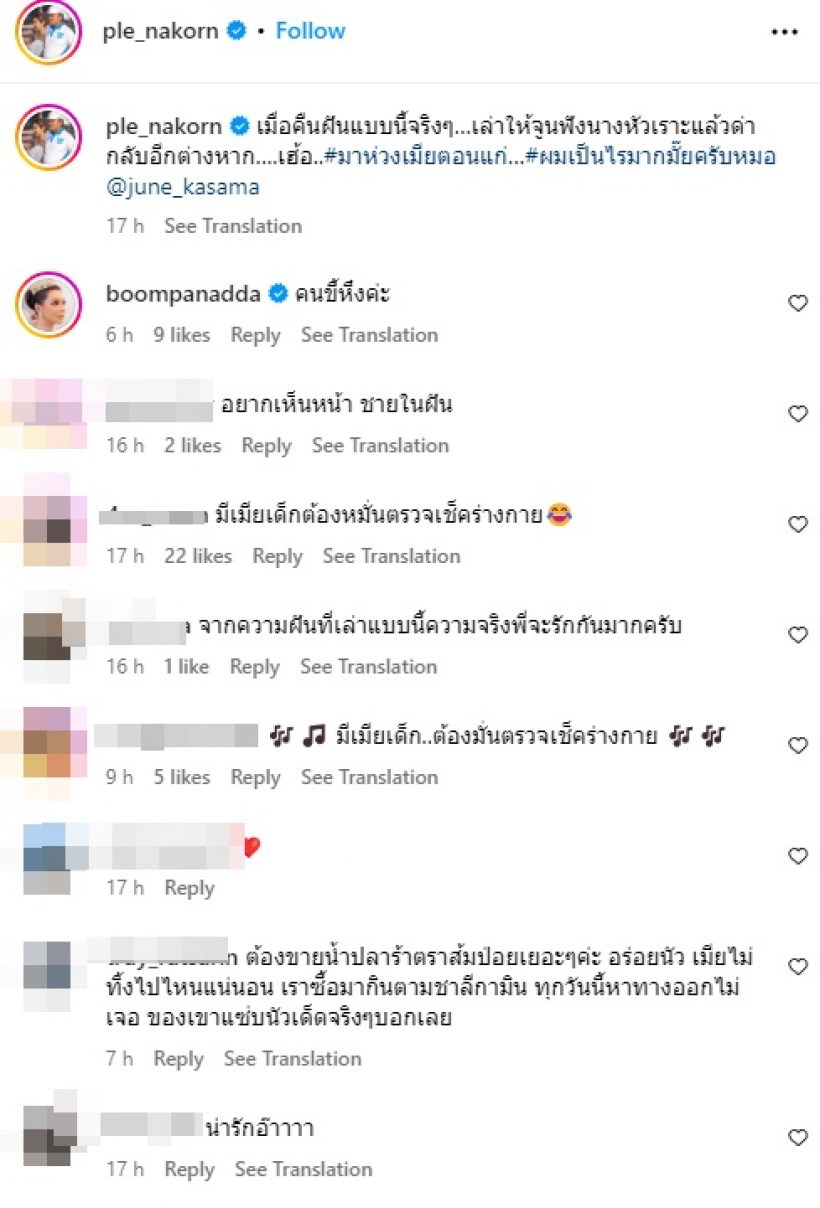See Translation of the 7 h comment

pyautogui.click(x=293, y=1058)
